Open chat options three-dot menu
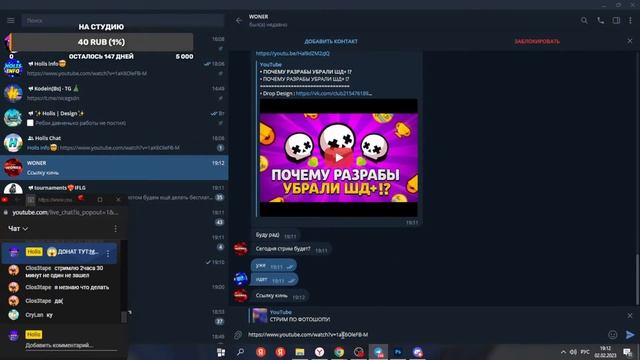Viewport: 640px width, 360px height. [x=630, y=20]
